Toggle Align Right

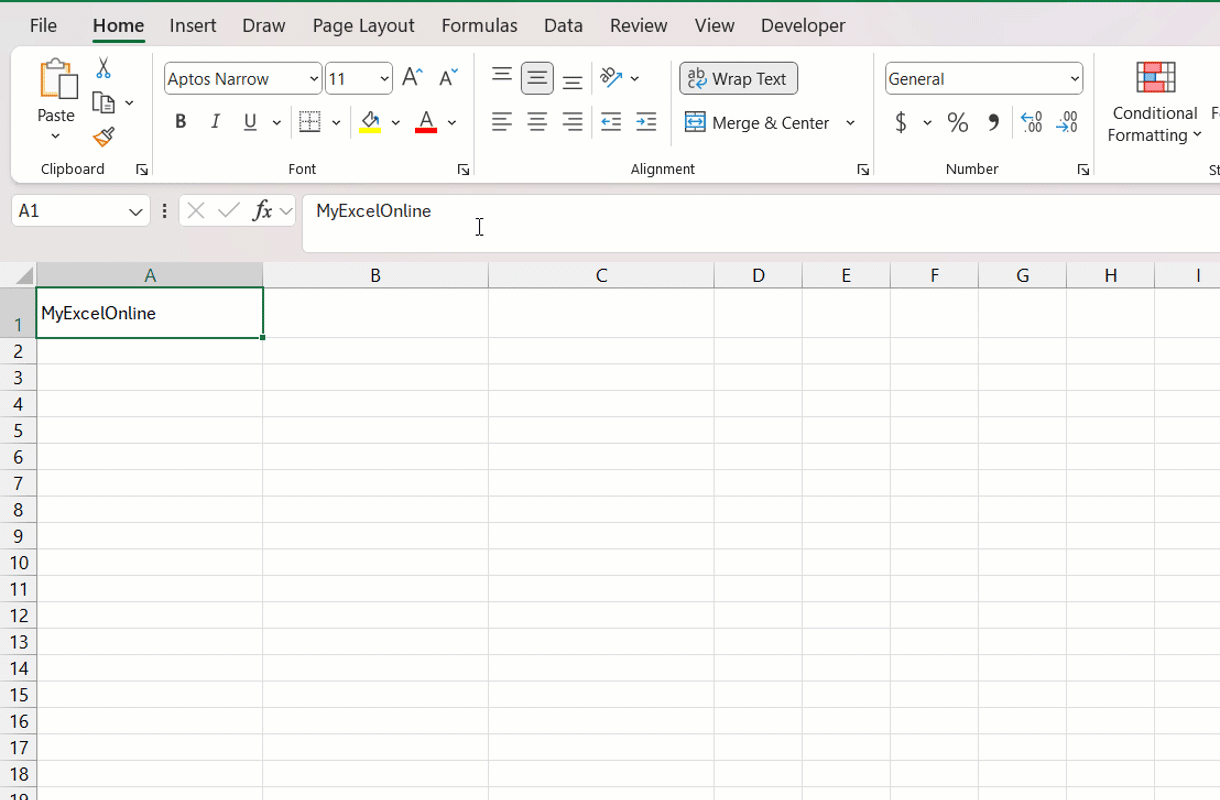click(x=572, y=122)
